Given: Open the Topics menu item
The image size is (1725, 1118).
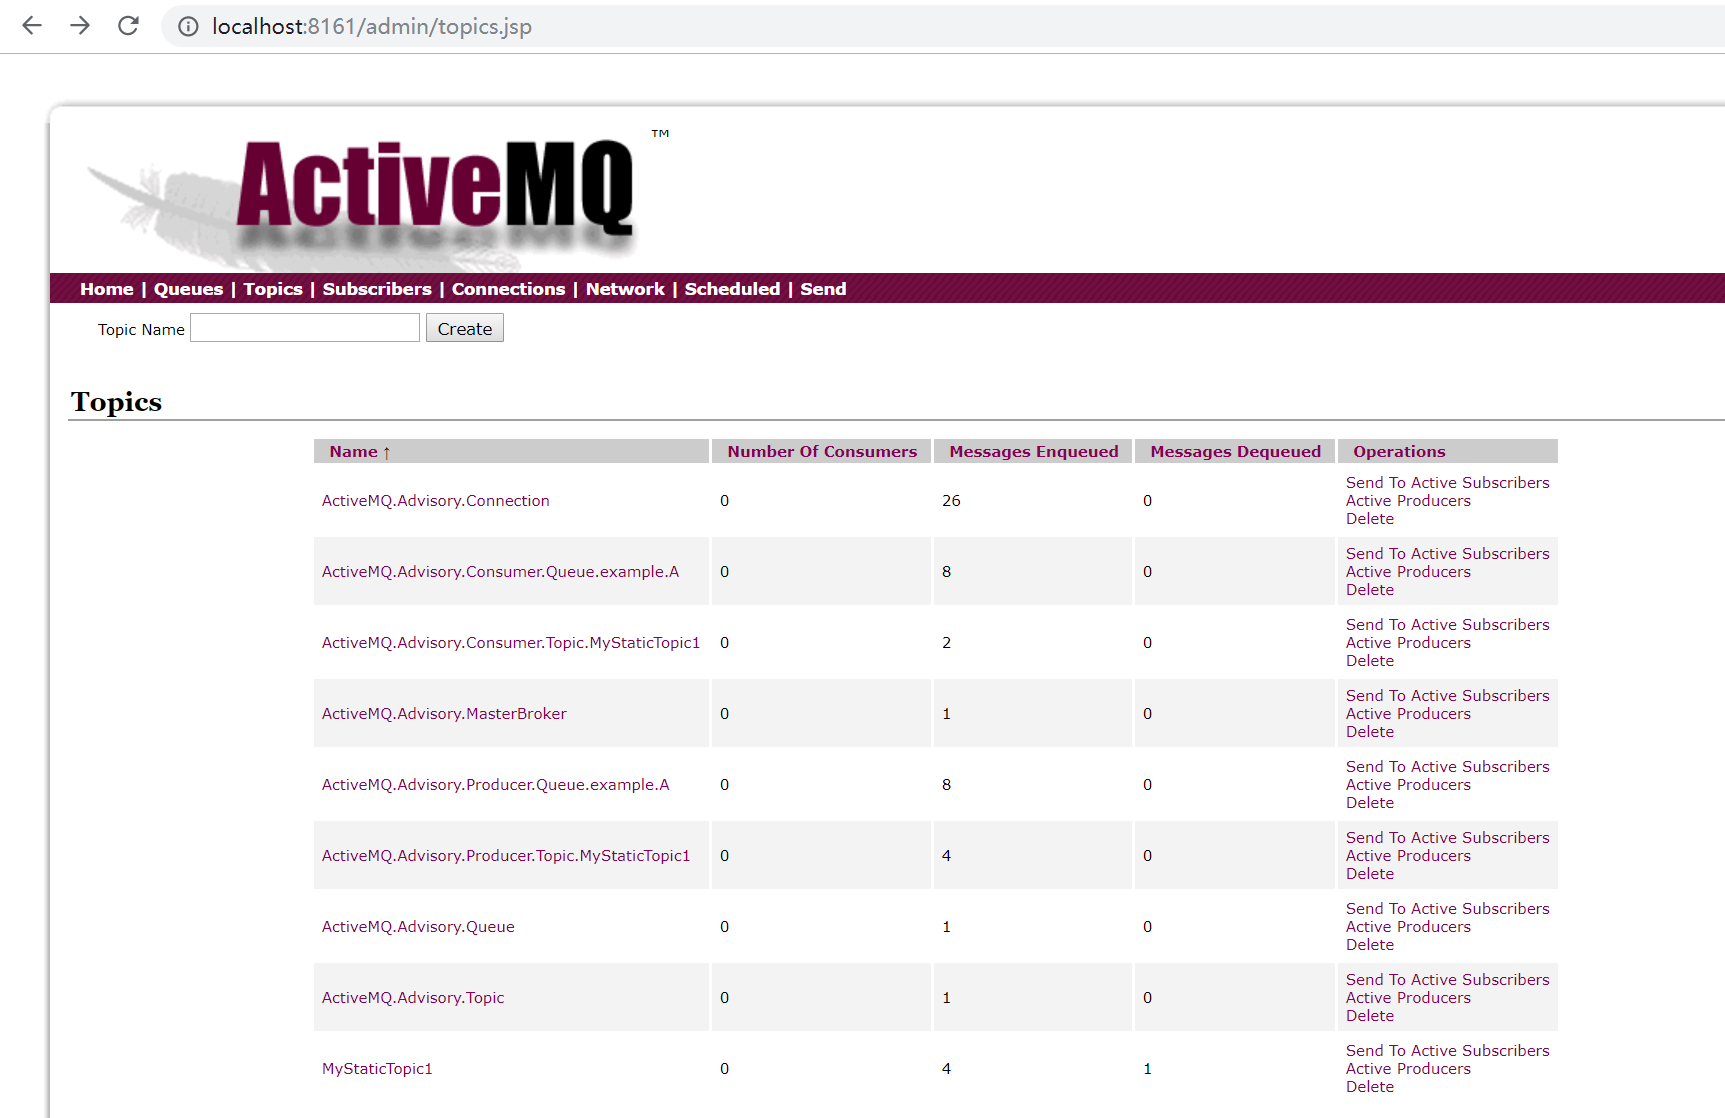Looking at the screenshot, I should (x=273, y=289).
